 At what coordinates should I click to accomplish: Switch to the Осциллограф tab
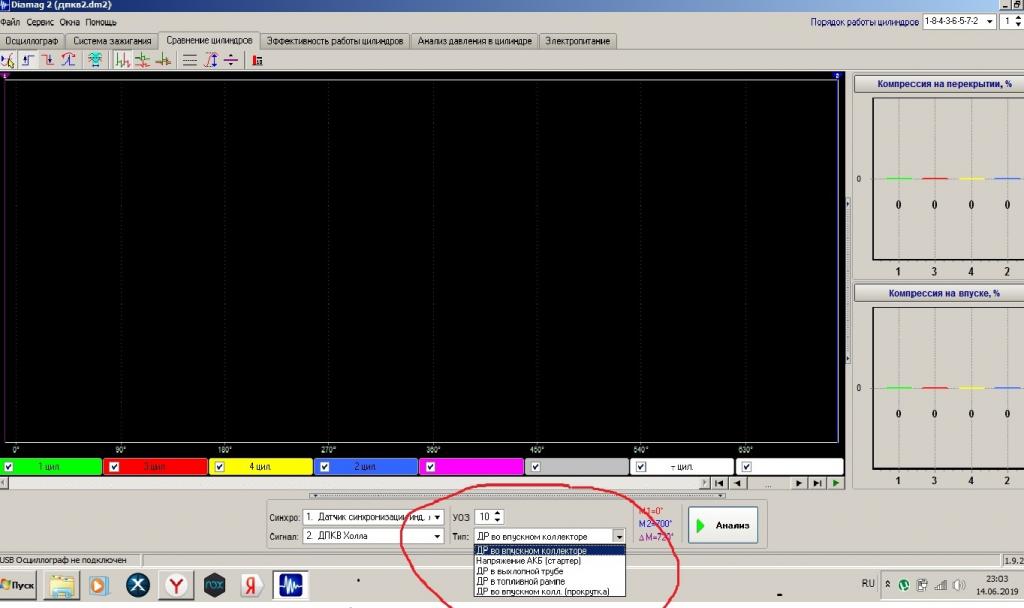click(x=32, y=41)
